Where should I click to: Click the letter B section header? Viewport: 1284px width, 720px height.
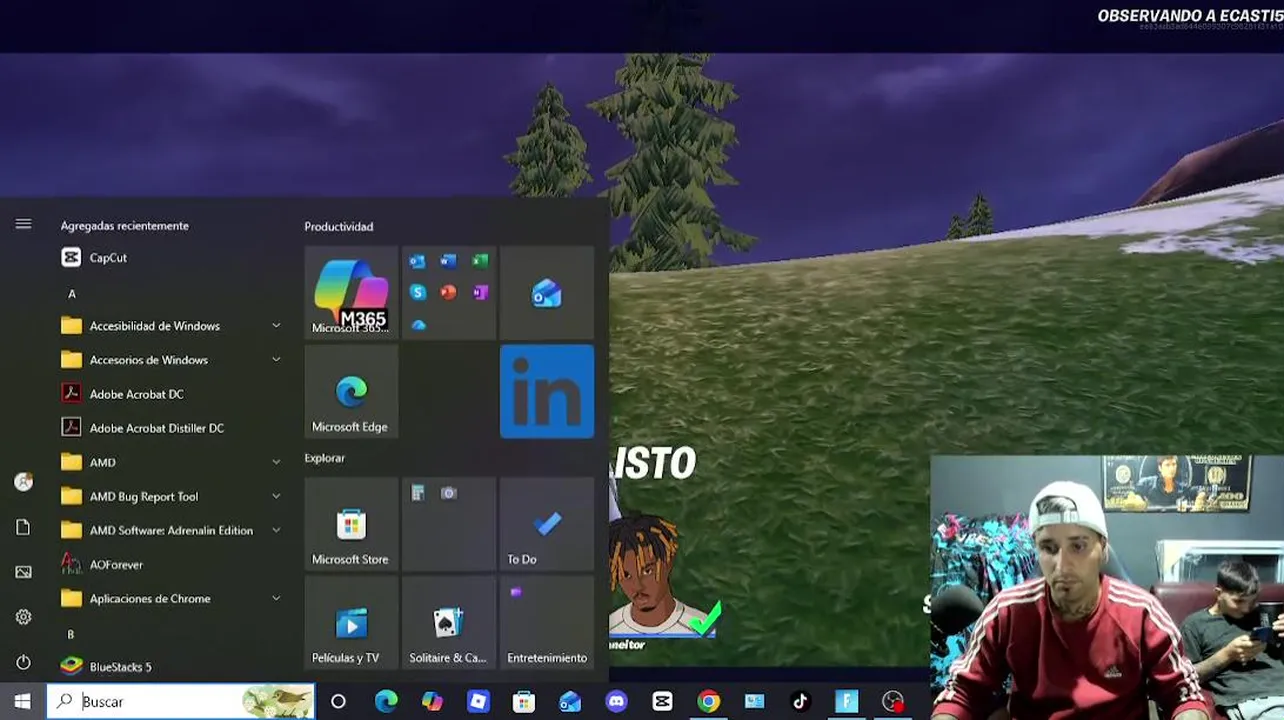(x=71, y=635)
